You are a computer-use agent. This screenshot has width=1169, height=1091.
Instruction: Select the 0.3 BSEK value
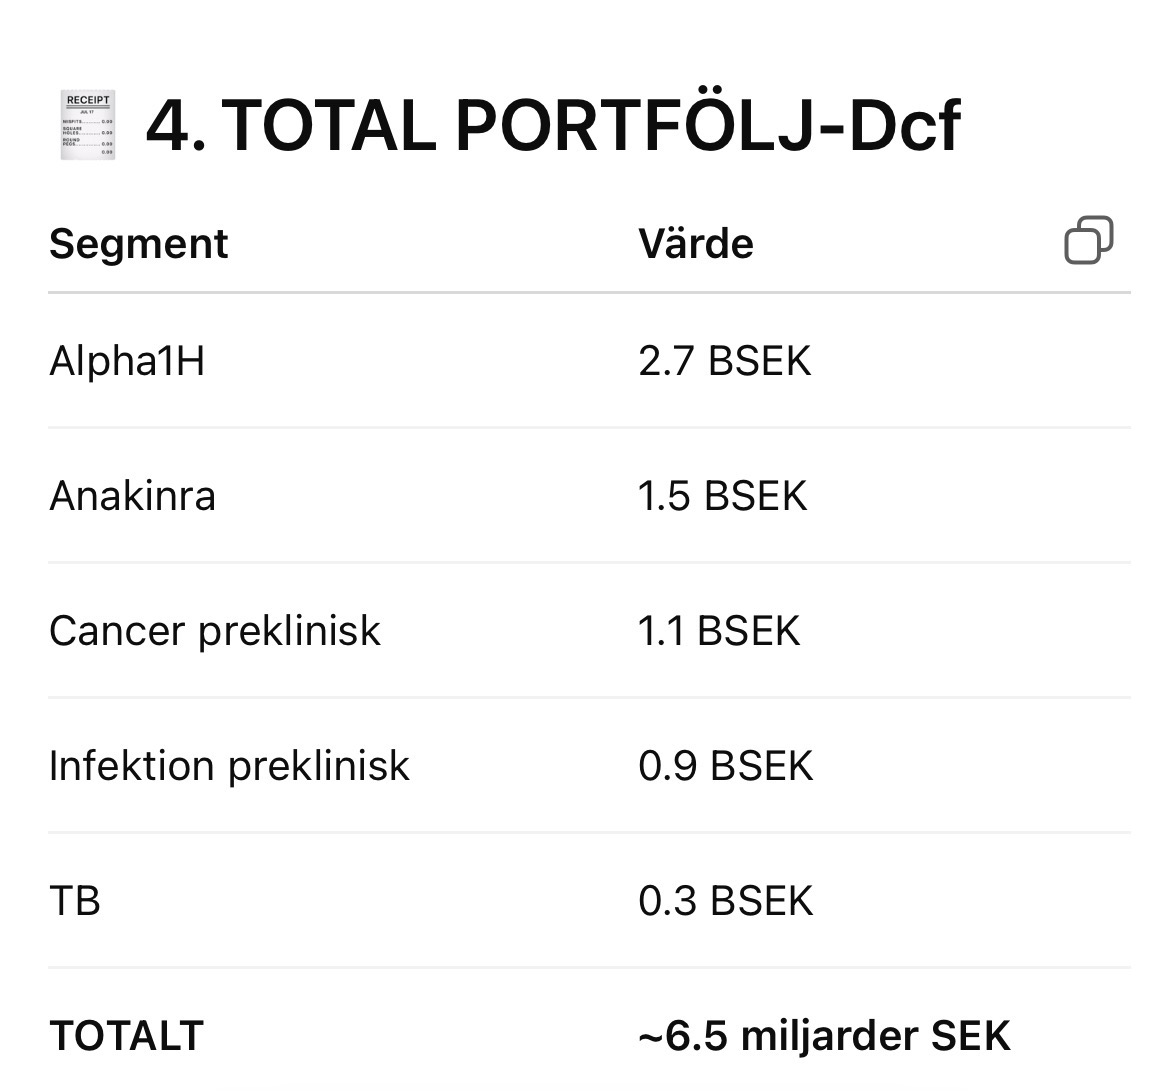click(x=726, y=900)
